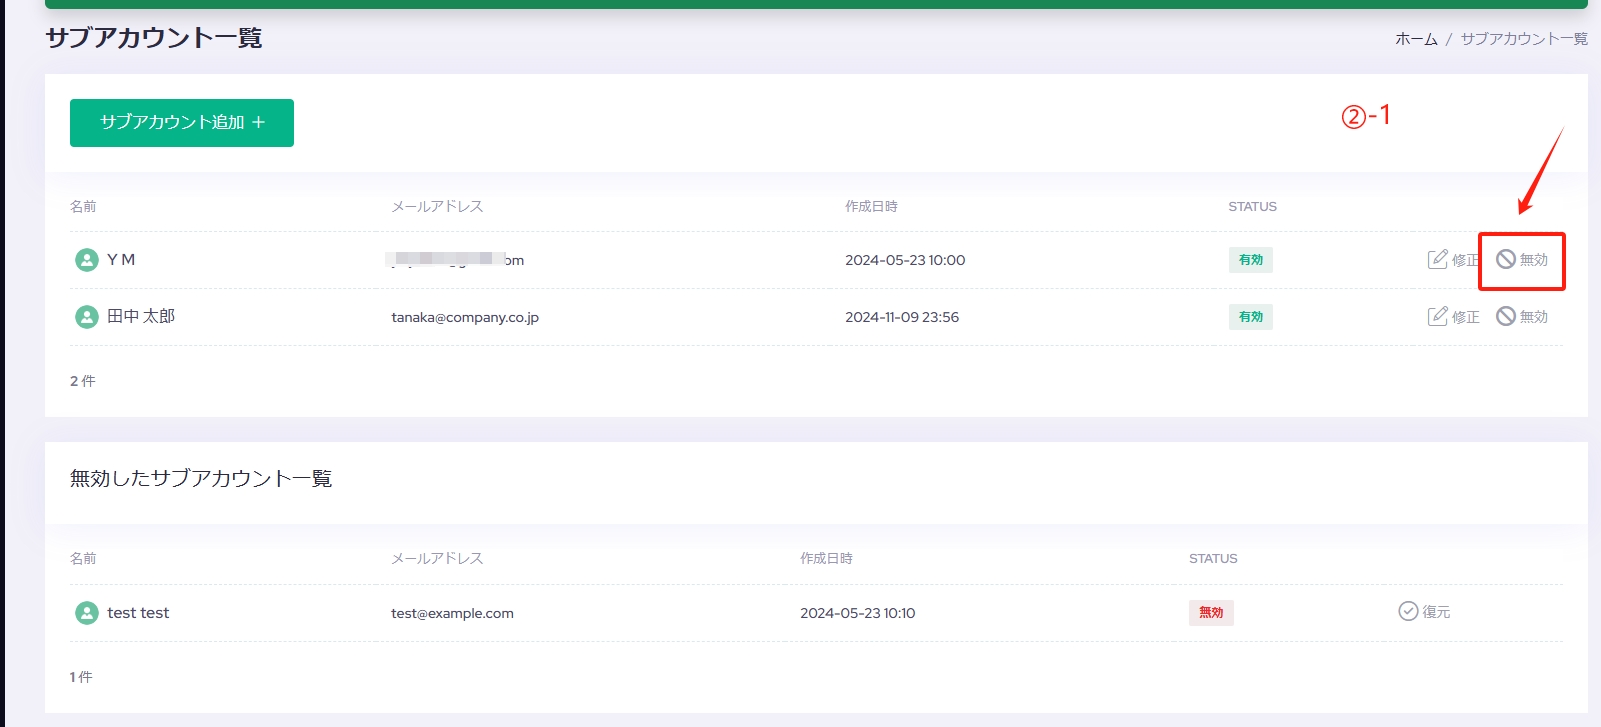Click the 名前 column header in disabled table
The height and width of the screenshot is (727, 1601).
[x=83, y=558]
